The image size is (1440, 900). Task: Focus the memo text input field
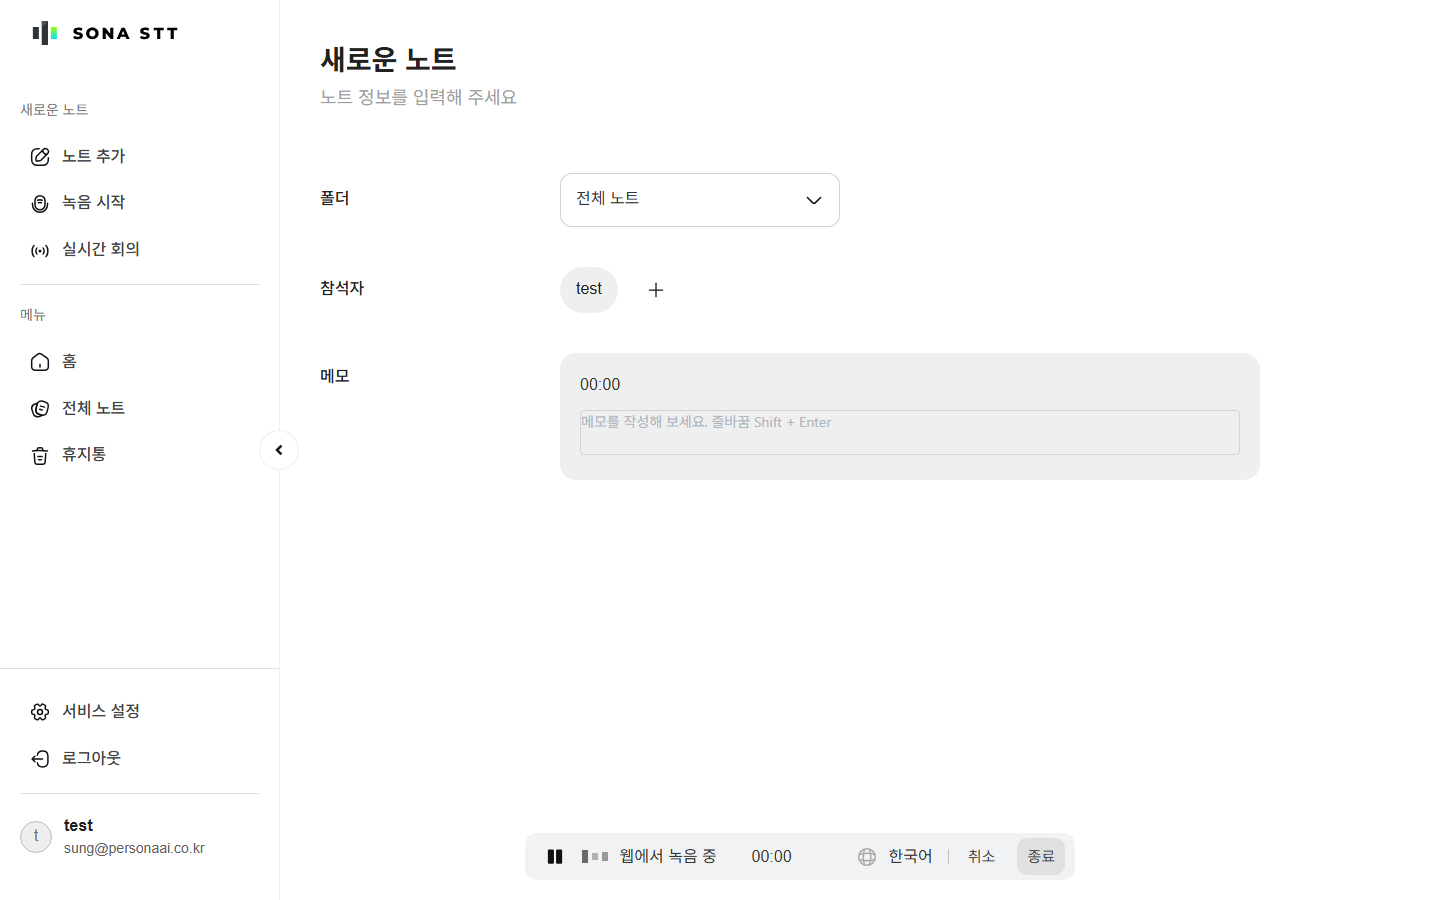(910, 432)
